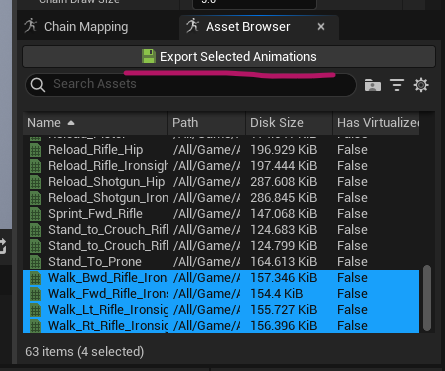
Task: Open the asset filters icon
Action: click(x=397, y=85)
